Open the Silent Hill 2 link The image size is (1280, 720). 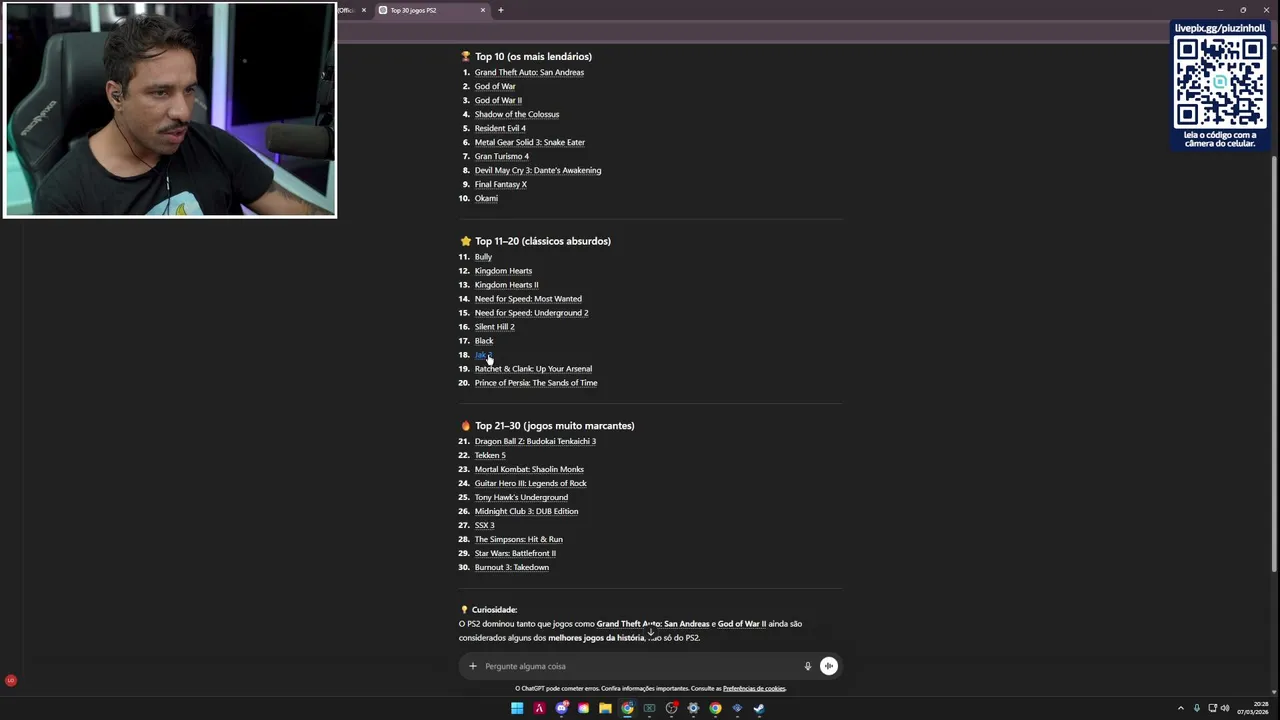(x=495, y=327)
